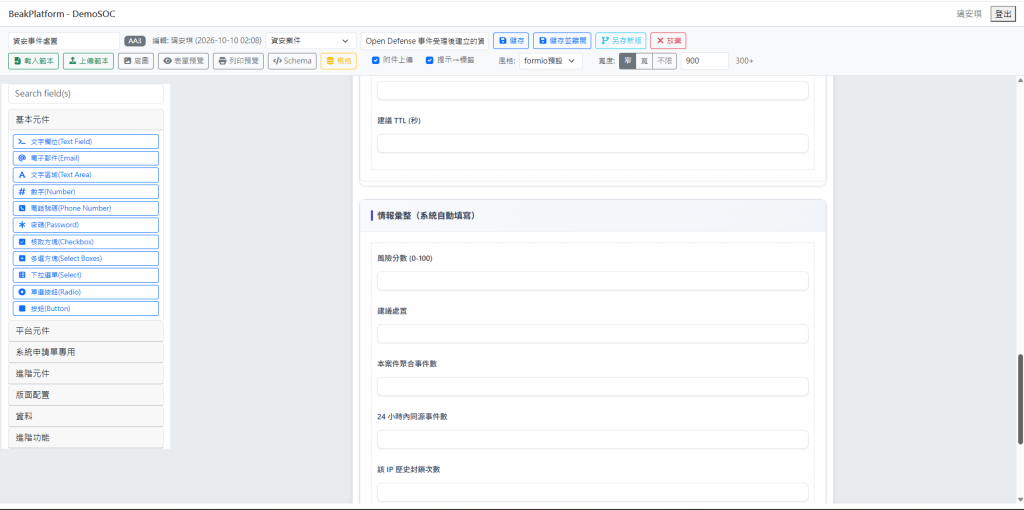This screenshot has height=510, width=1024.
Task: Click the width input showing 900
Action: tap(705, 61)
